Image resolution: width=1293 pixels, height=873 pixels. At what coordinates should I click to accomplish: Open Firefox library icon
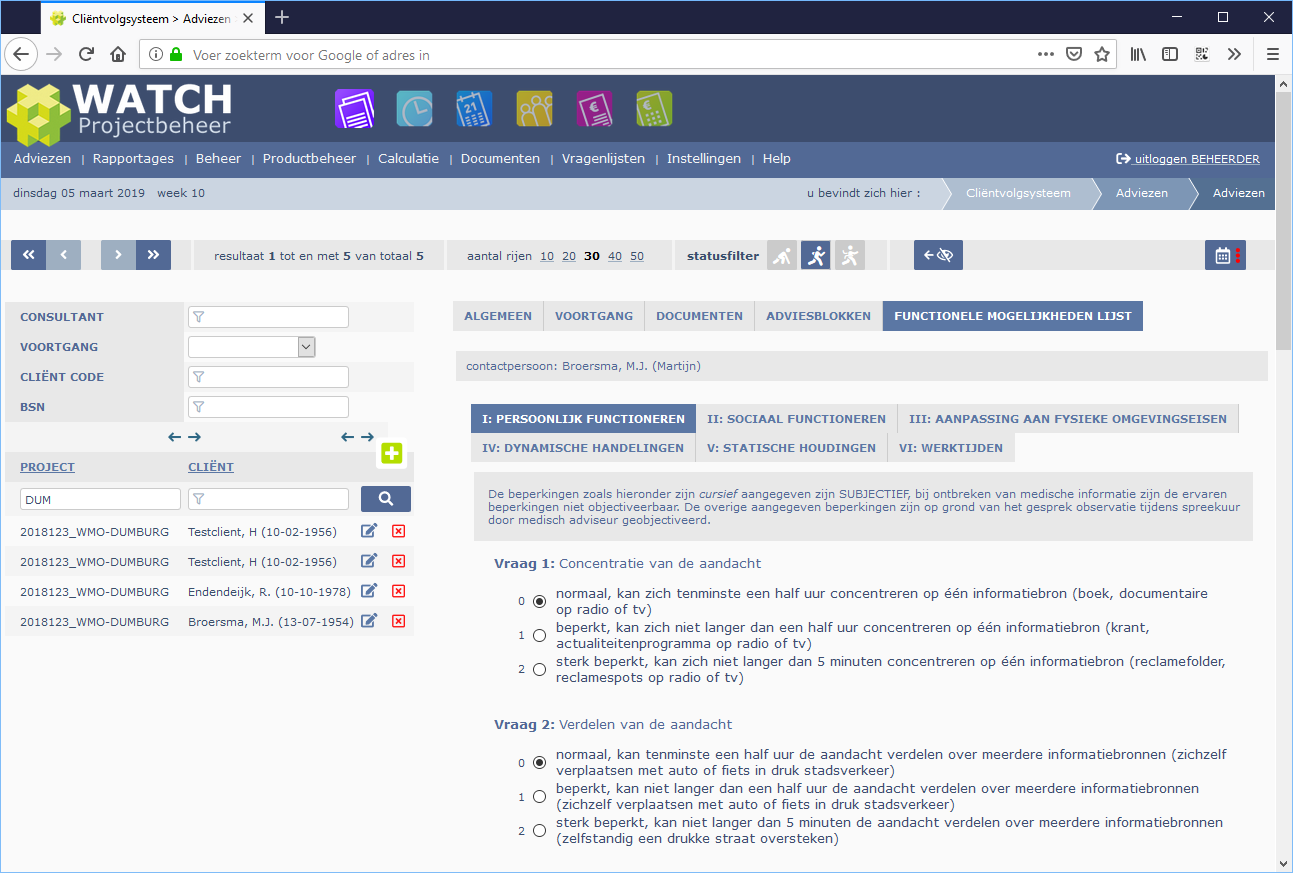[x=1138, y=54]
